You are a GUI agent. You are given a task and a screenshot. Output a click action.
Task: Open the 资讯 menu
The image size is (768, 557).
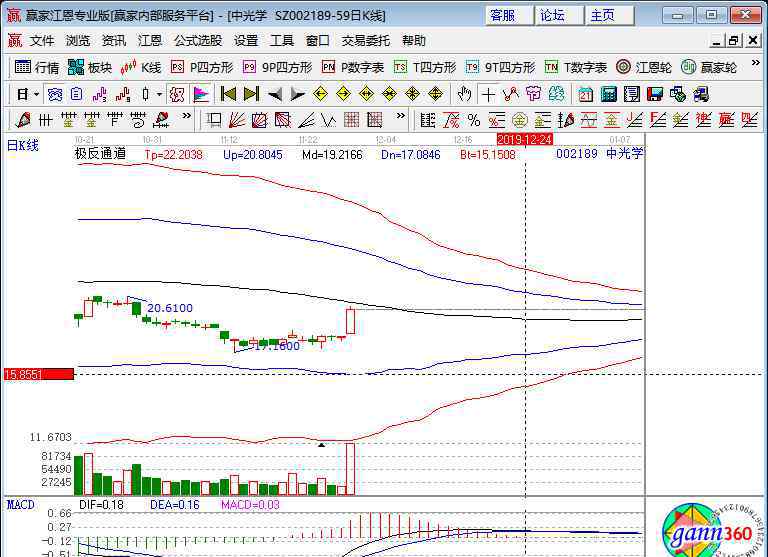click(x=114, y=41)
